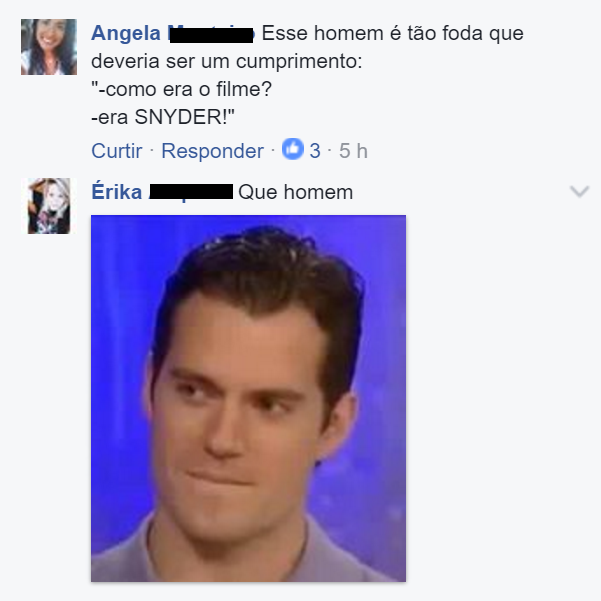
Task: Expand the chevron menu on Érika's comment
Action: pyautogui.click(x=579, y=191)
